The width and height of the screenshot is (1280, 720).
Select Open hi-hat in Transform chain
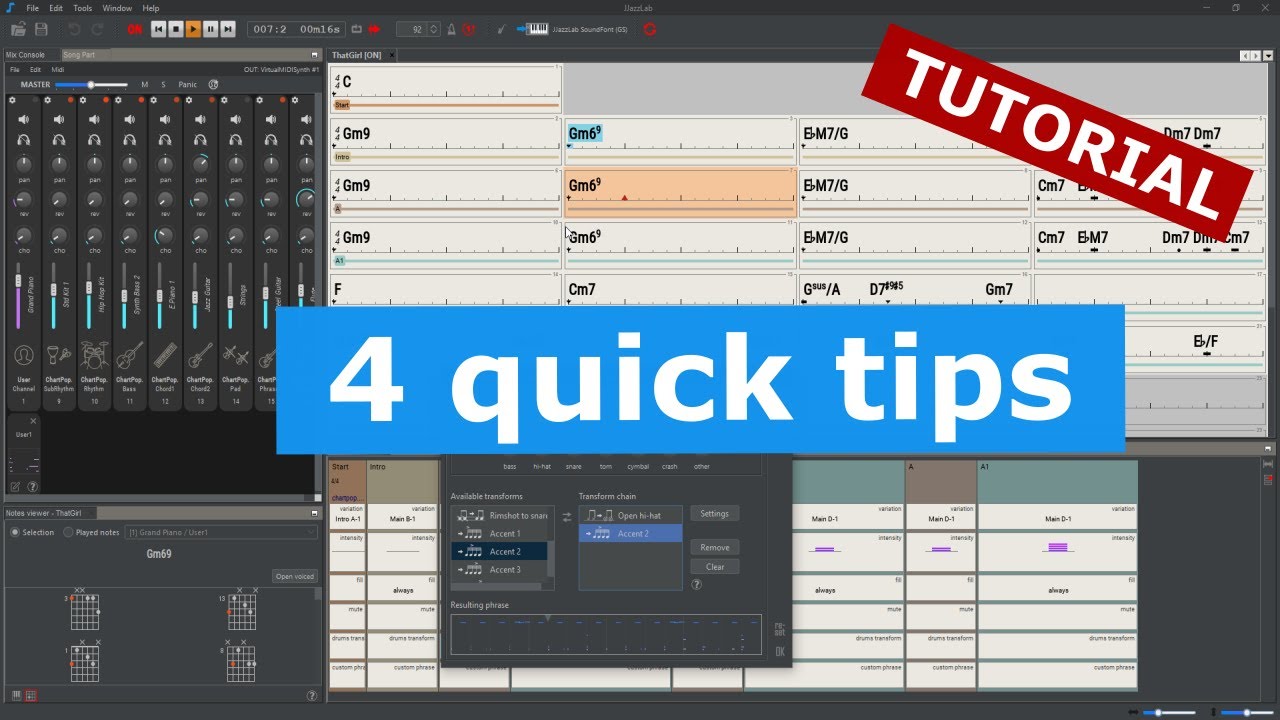point(630,516)
